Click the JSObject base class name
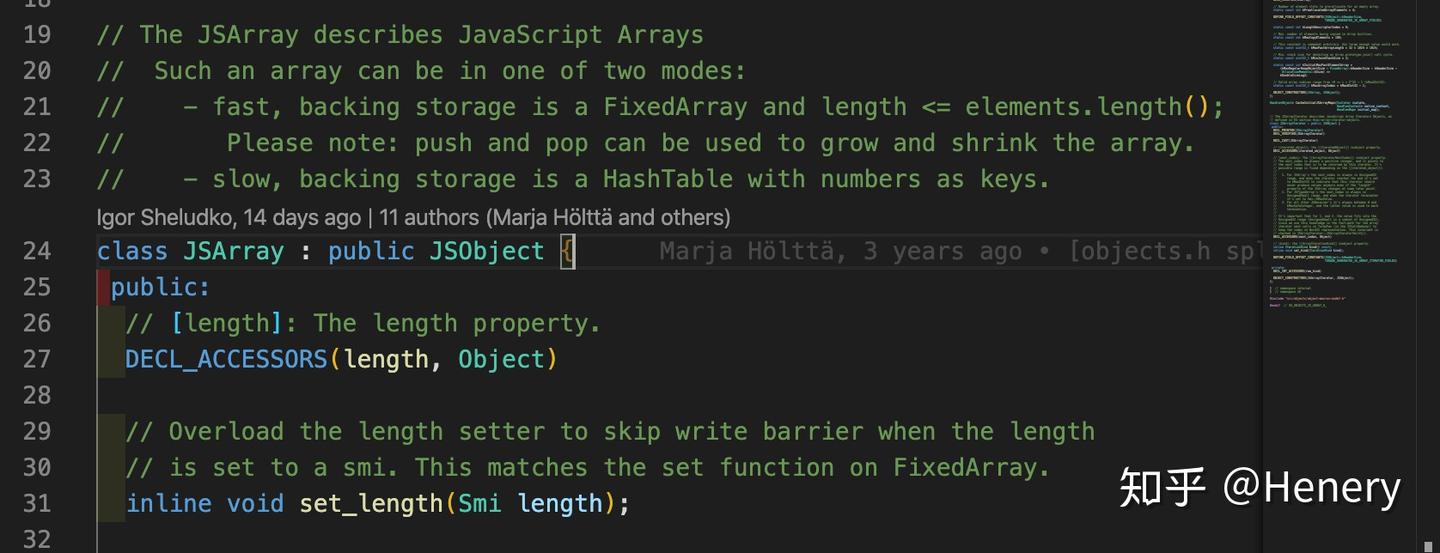The height and width of the screenshot is (553, 1440). click(487, 251)
